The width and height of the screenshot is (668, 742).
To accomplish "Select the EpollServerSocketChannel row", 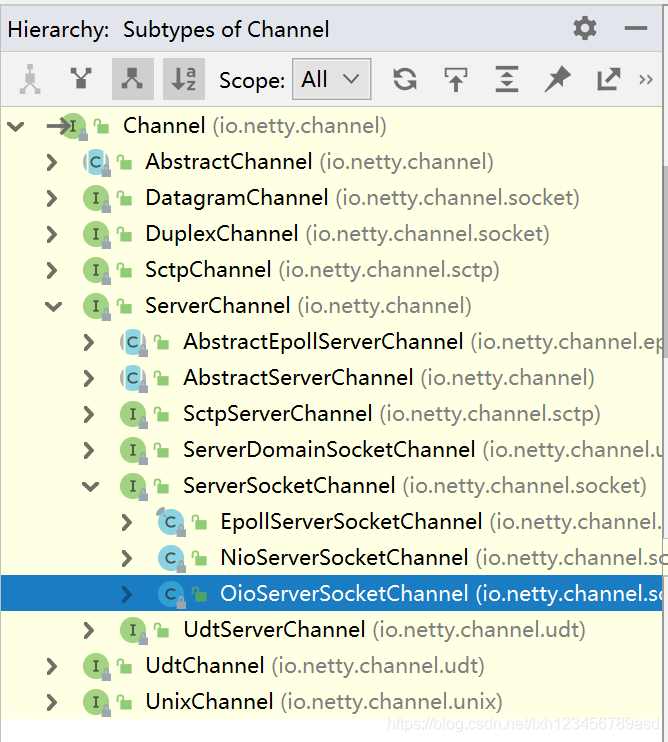I will [331, 522].
